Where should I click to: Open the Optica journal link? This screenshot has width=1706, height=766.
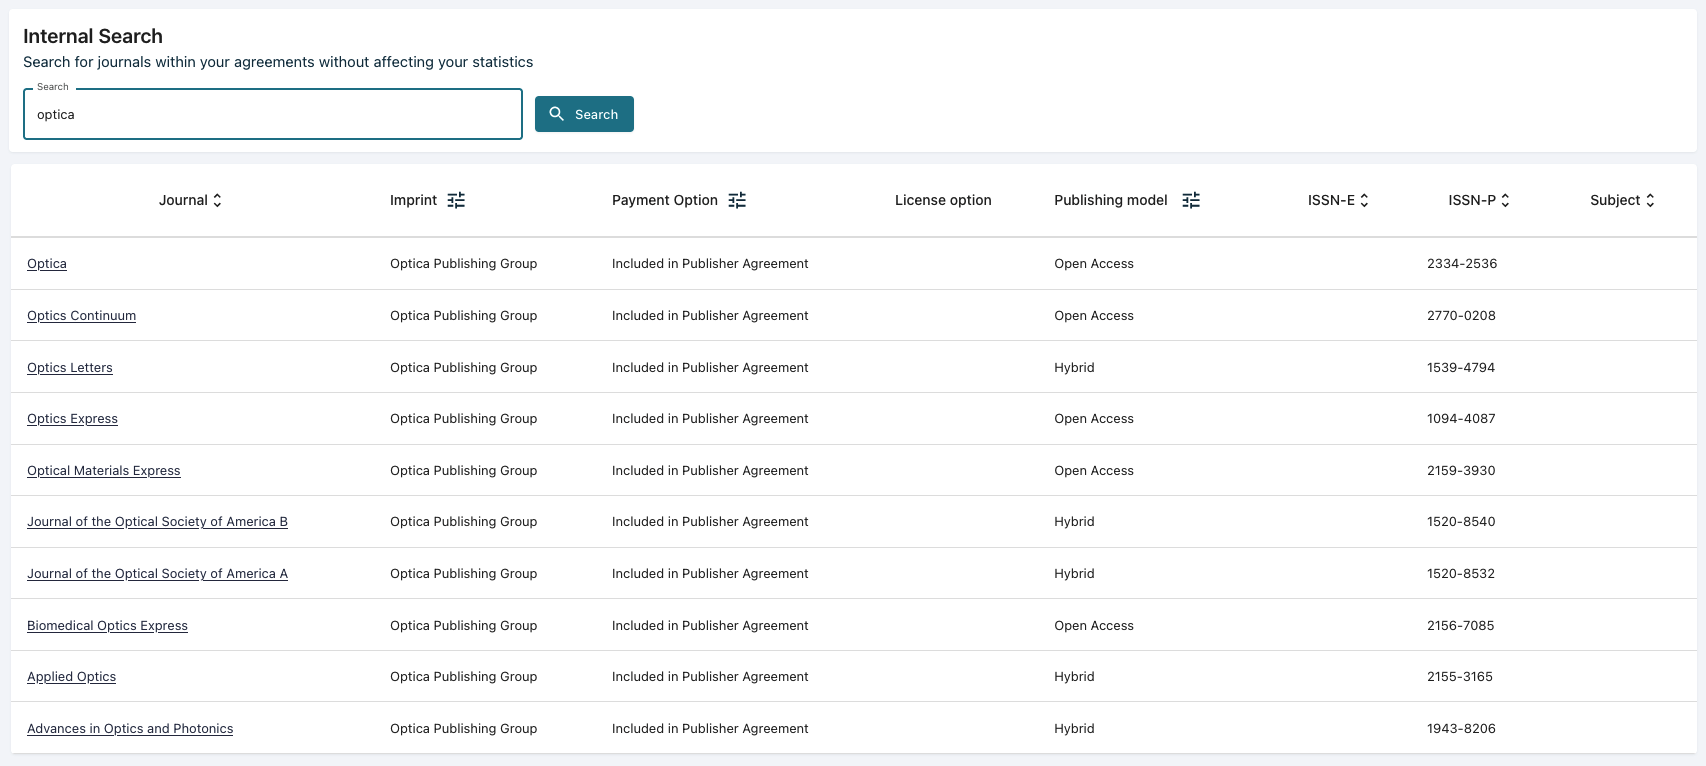(47, 264)
